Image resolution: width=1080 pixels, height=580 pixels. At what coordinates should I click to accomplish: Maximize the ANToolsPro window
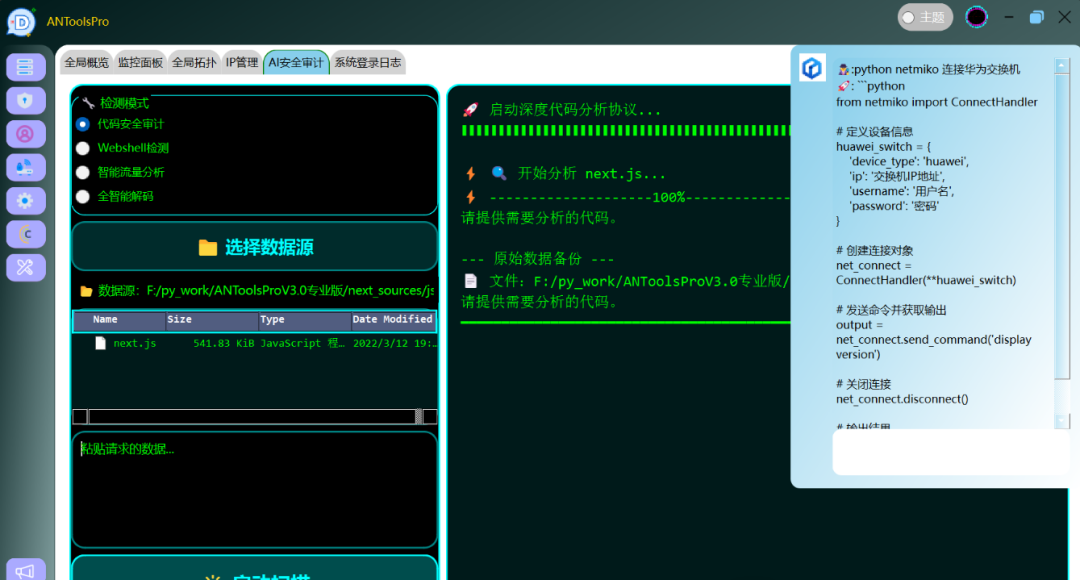pos(1036,17)
